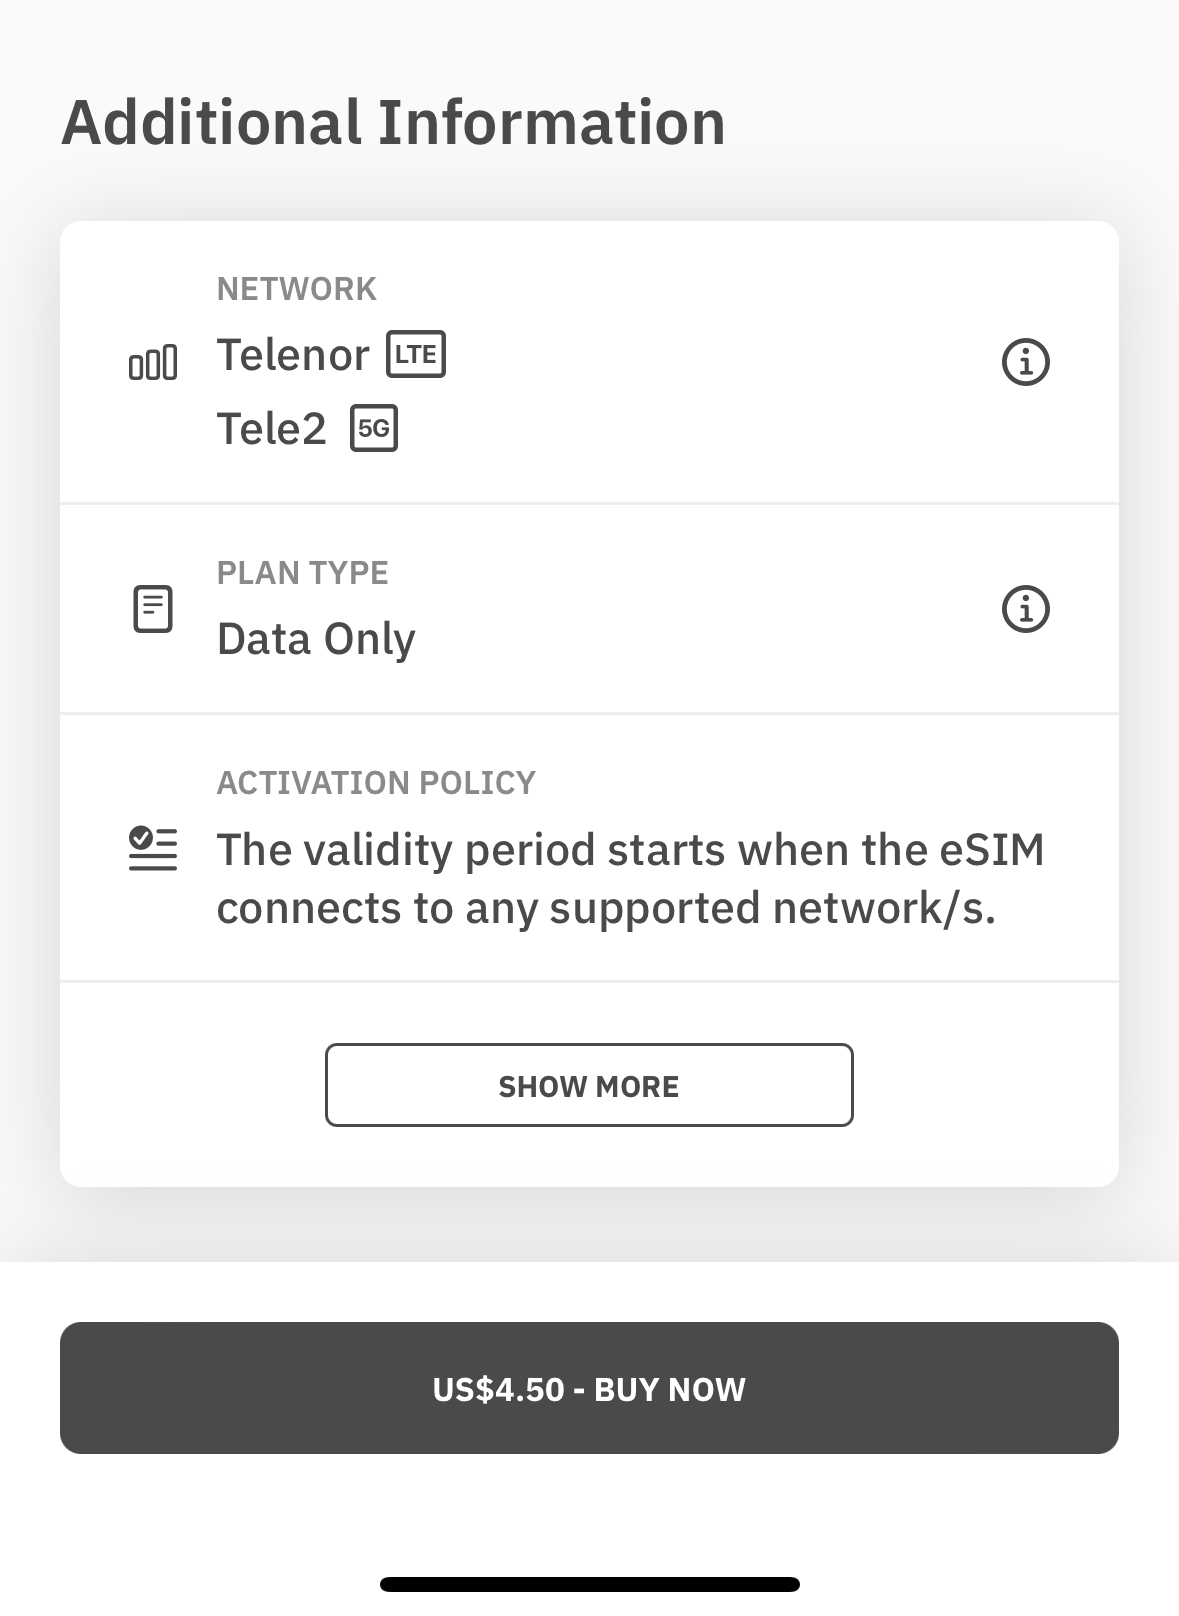This screenshot has width=1179, height=1616.
Task: Tap the home indicator bar
Action: coord(589,1584)
